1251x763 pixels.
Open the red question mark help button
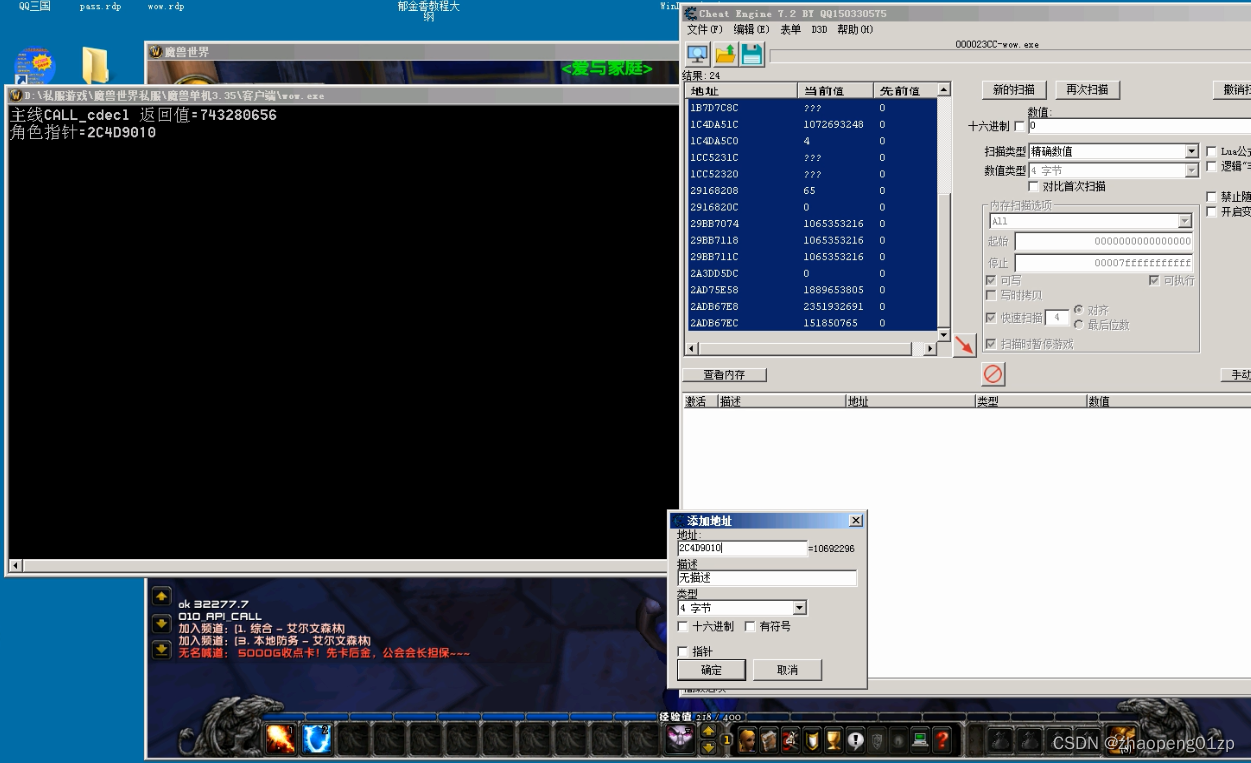942,741
